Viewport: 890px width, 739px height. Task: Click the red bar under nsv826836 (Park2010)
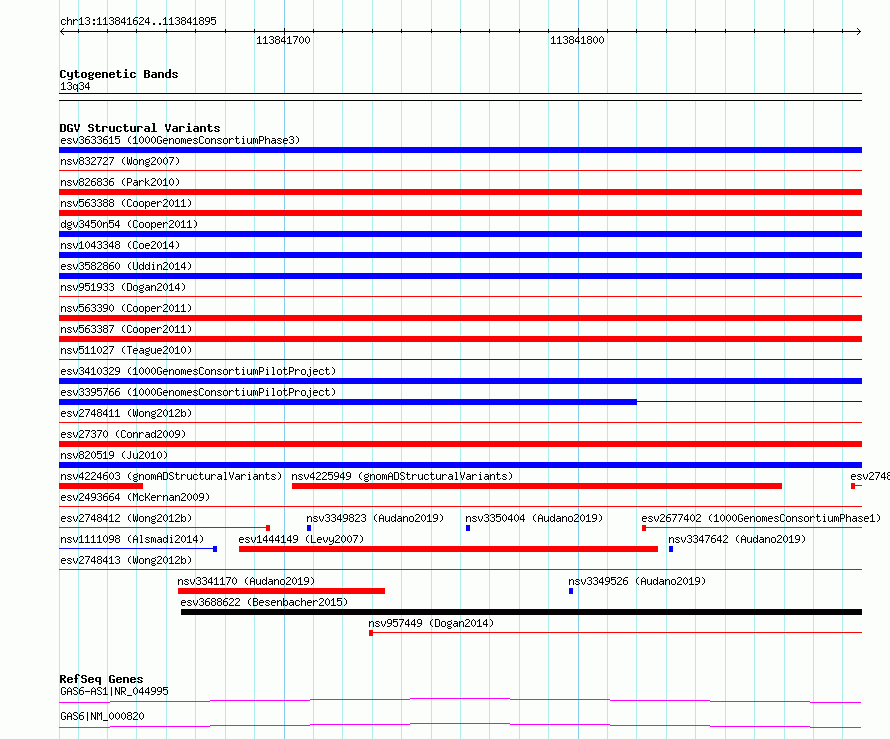pos(460,192)
